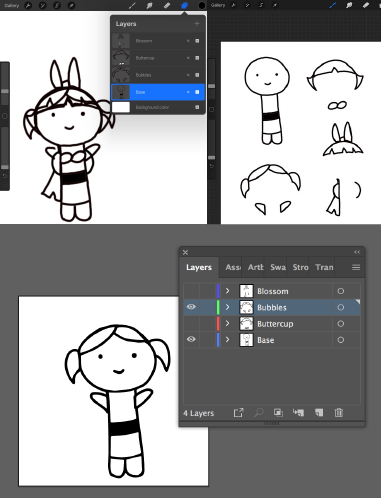Viewport: 381px width, 498px height.
Task: Click the Create New Layer icon
Action: tap(319, 413)
